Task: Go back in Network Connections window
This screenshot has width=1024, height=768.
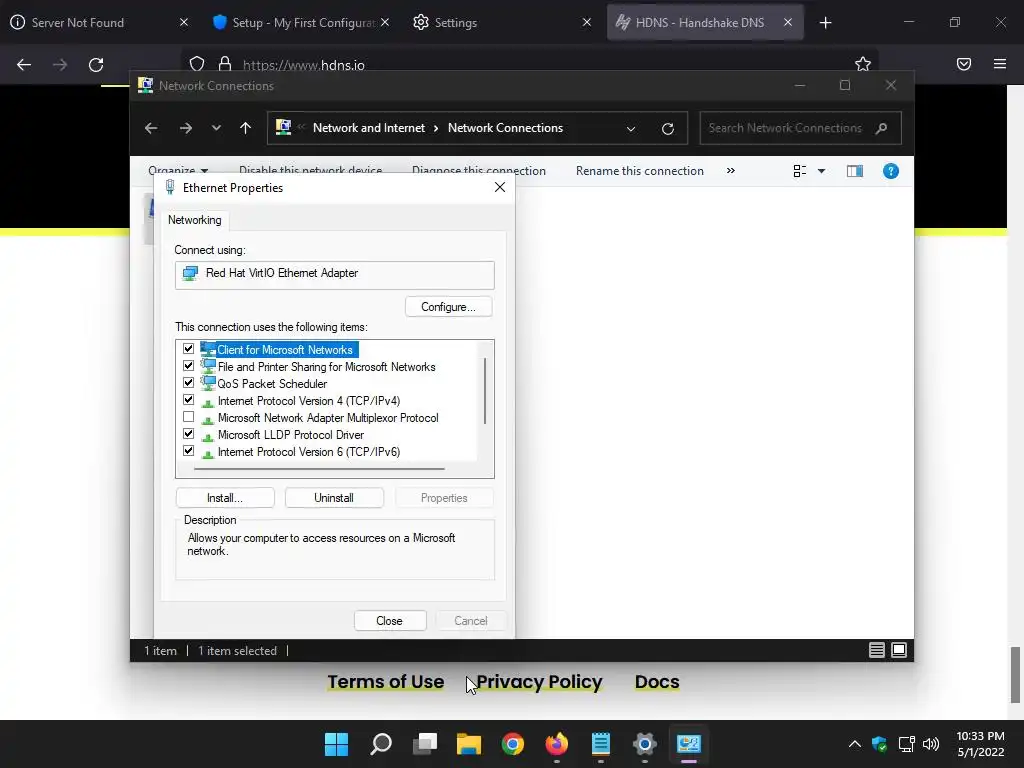Action: click(151, 128)
